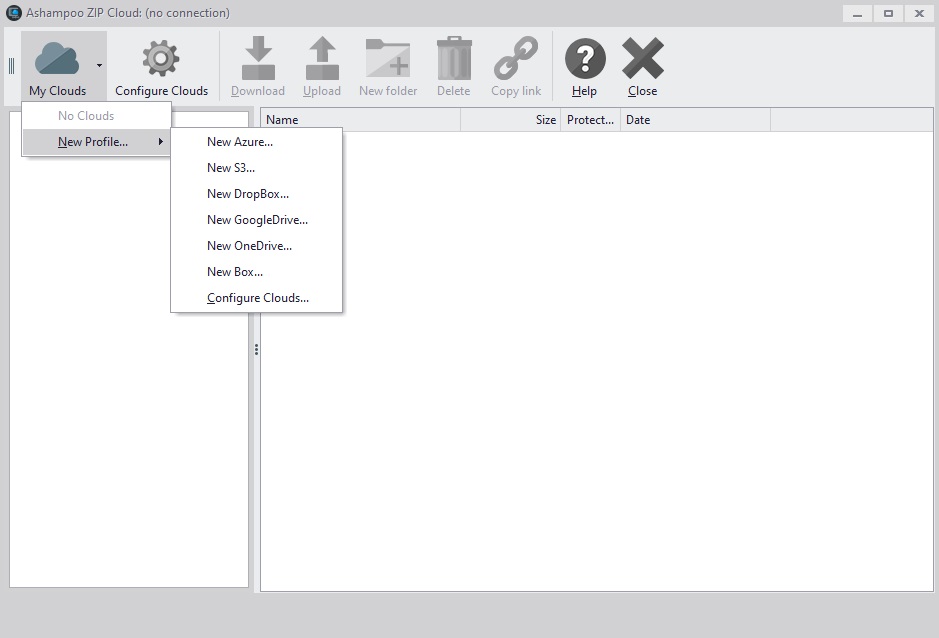
Task: Open Configure Clouds... from submenu
Action: pos(258,298)
